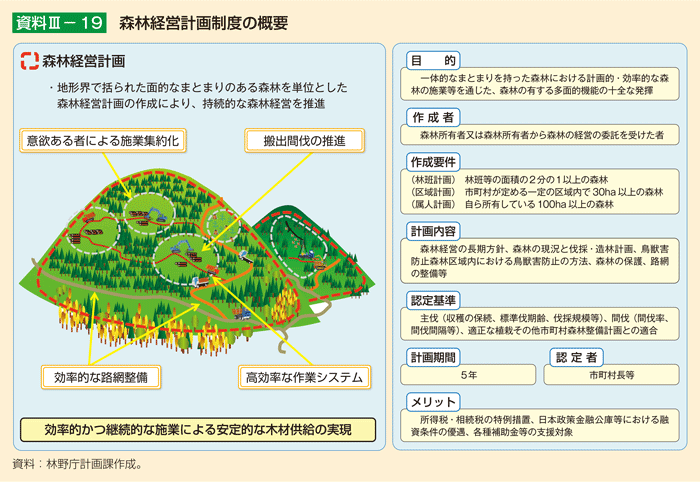Click the source note 資料：林野庁計画課作成。
700x482 pixels.
77,464
